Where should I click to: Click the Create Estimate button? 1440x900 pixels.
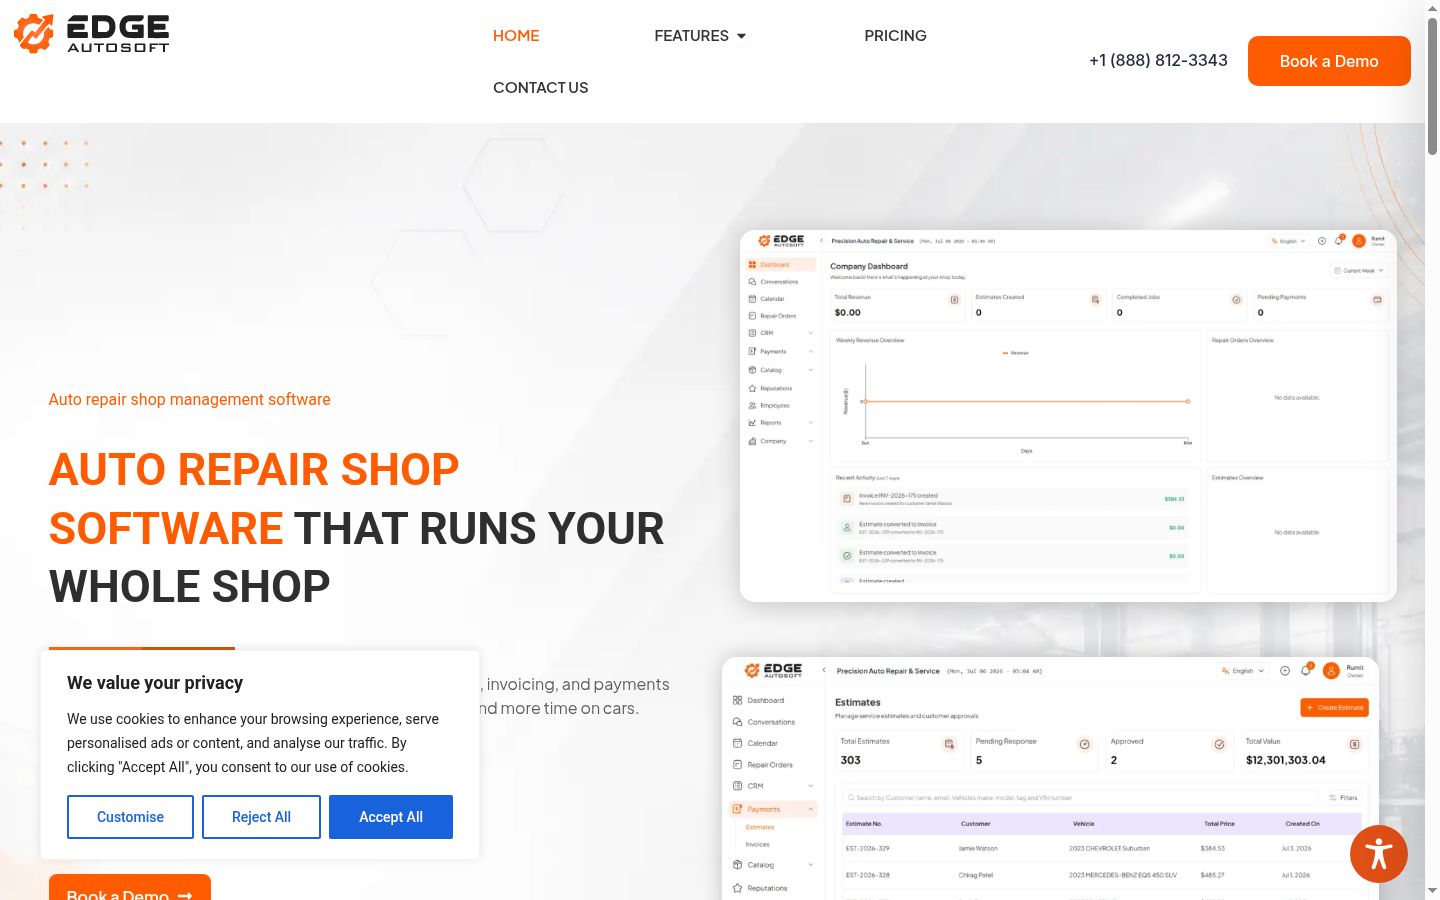[x=1335, y=708]
